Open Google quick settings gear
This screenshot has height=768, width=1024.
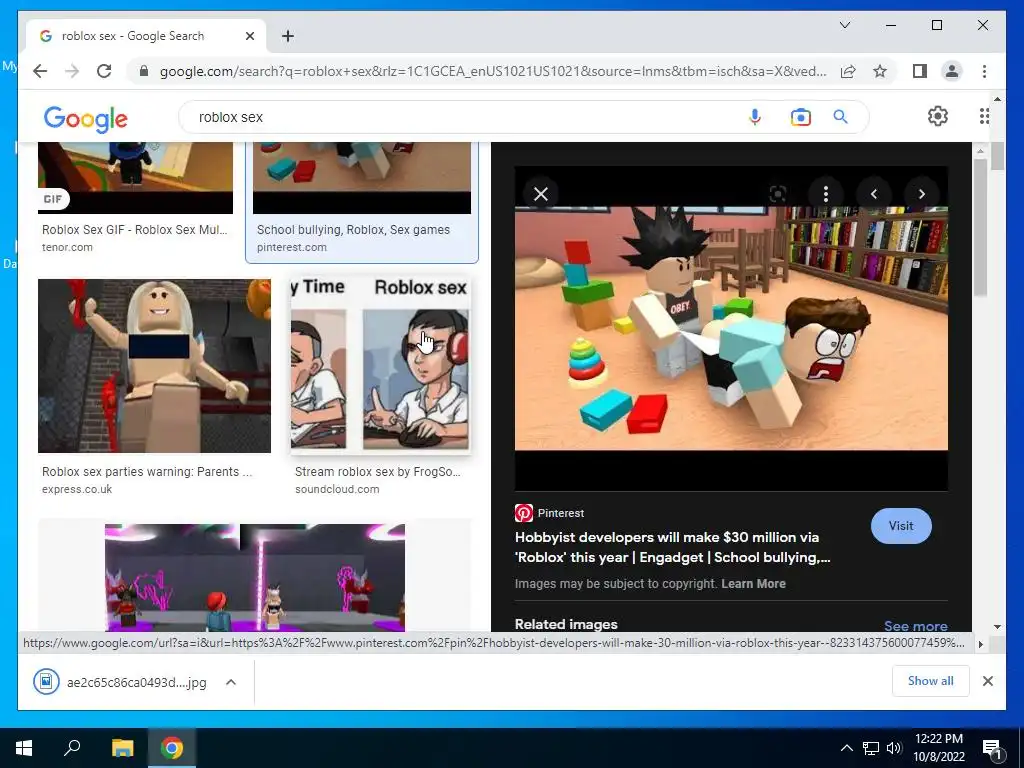pos(937,116)
